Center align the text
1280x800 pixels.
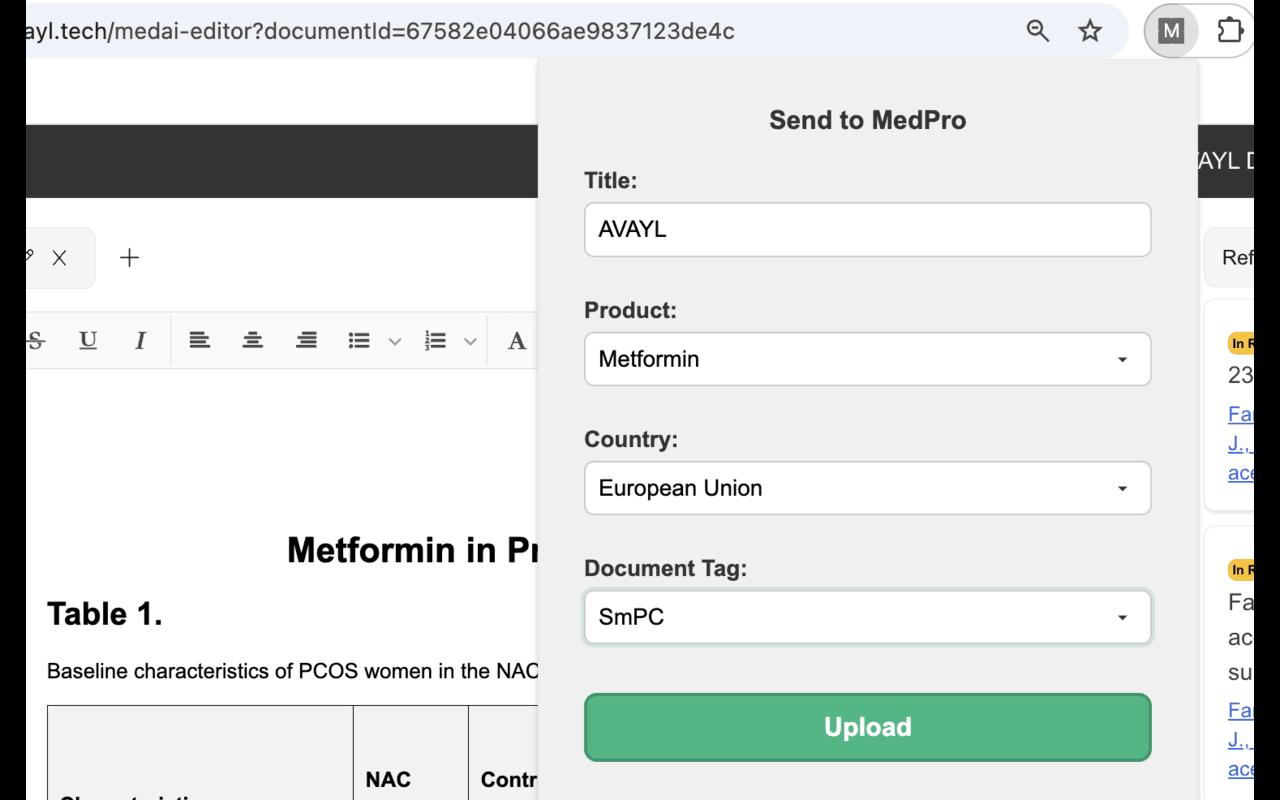[x=253, y=341]
